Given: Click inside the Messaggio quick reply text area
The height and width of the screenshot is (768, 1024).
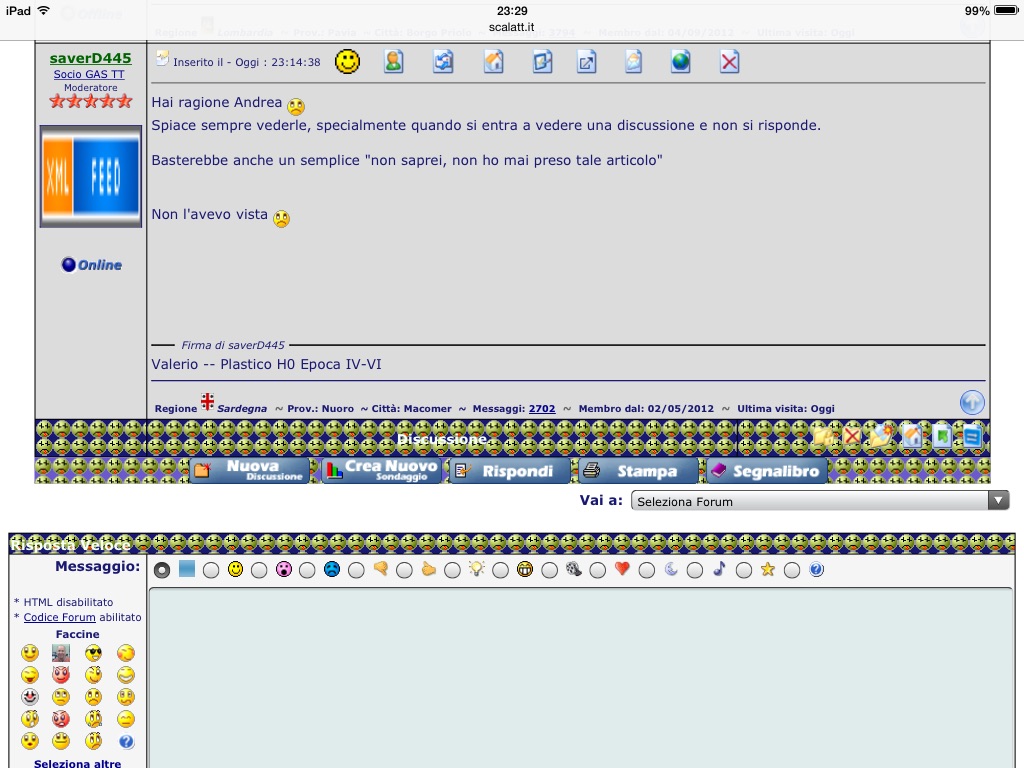Looking at the screenshot, I should pyautogui.click(x=581, y=678).
